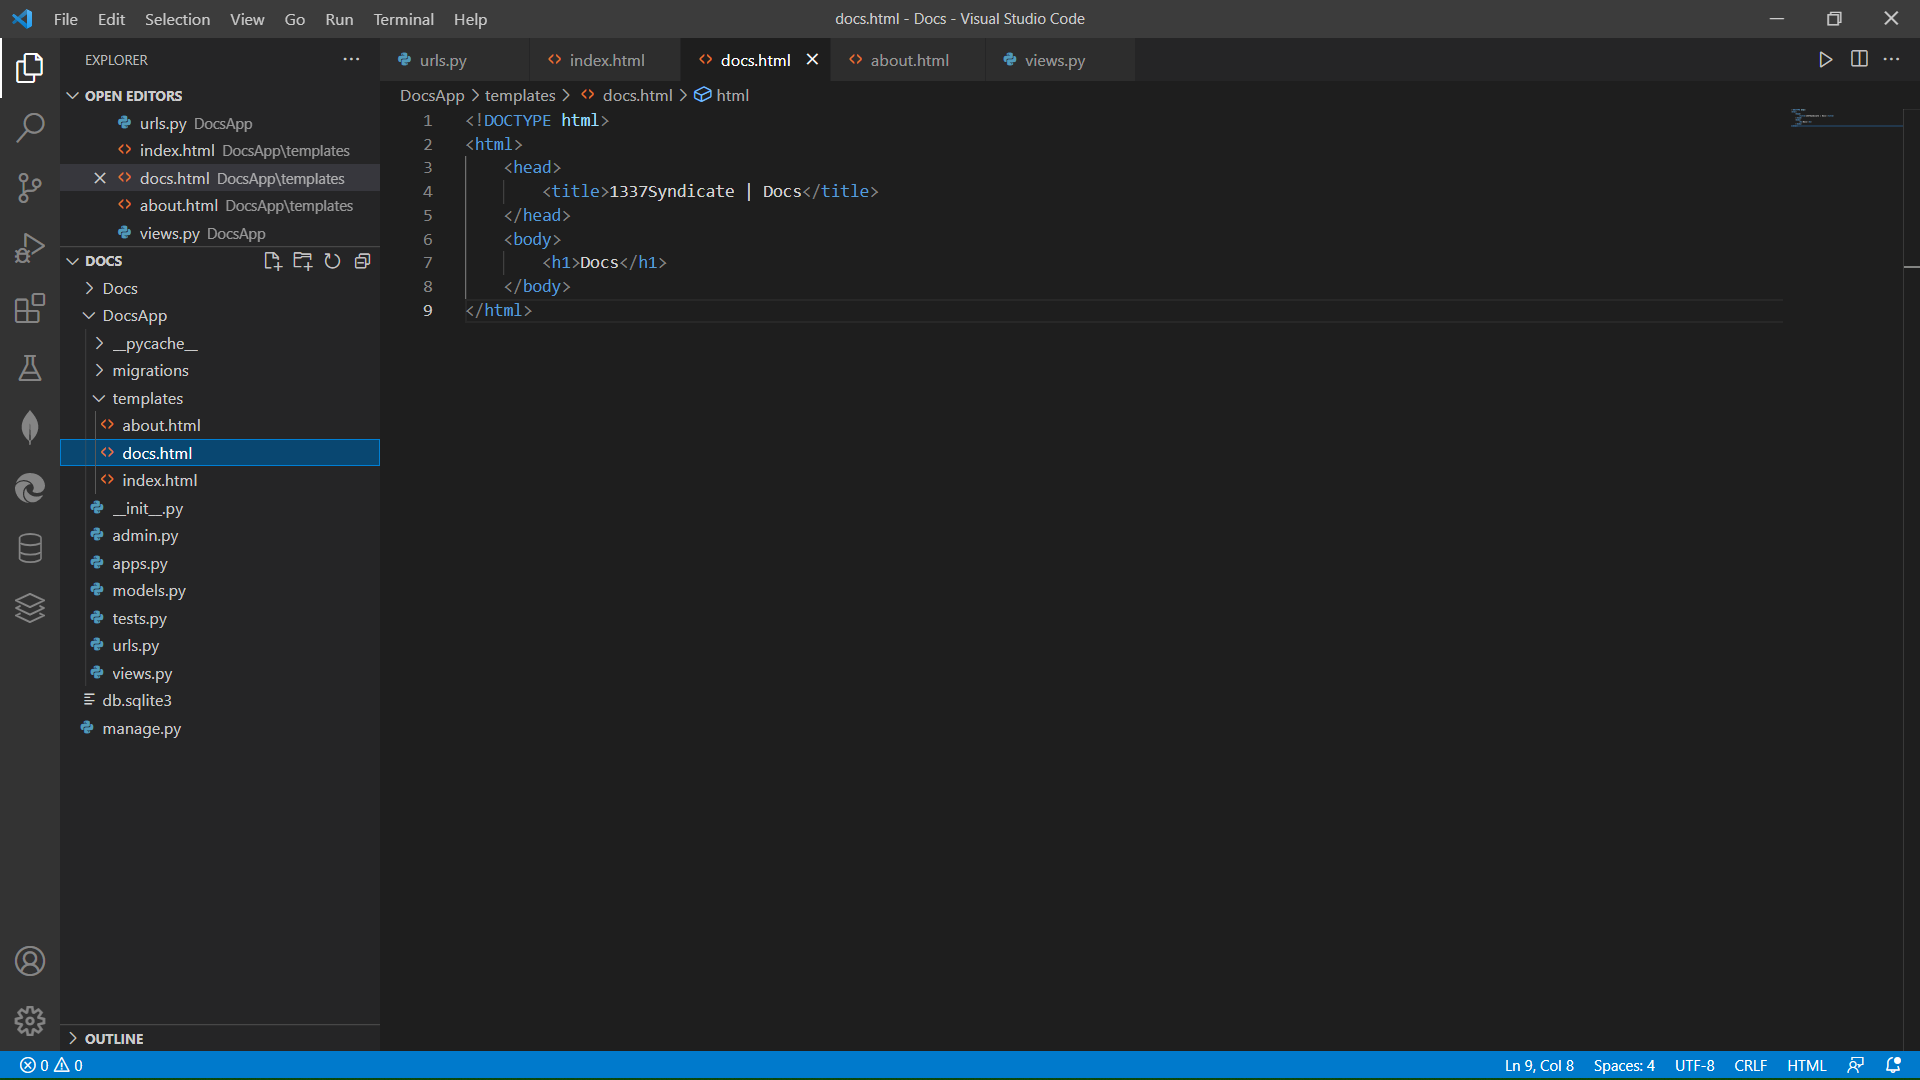Open the Manage gear settings

30,1021
